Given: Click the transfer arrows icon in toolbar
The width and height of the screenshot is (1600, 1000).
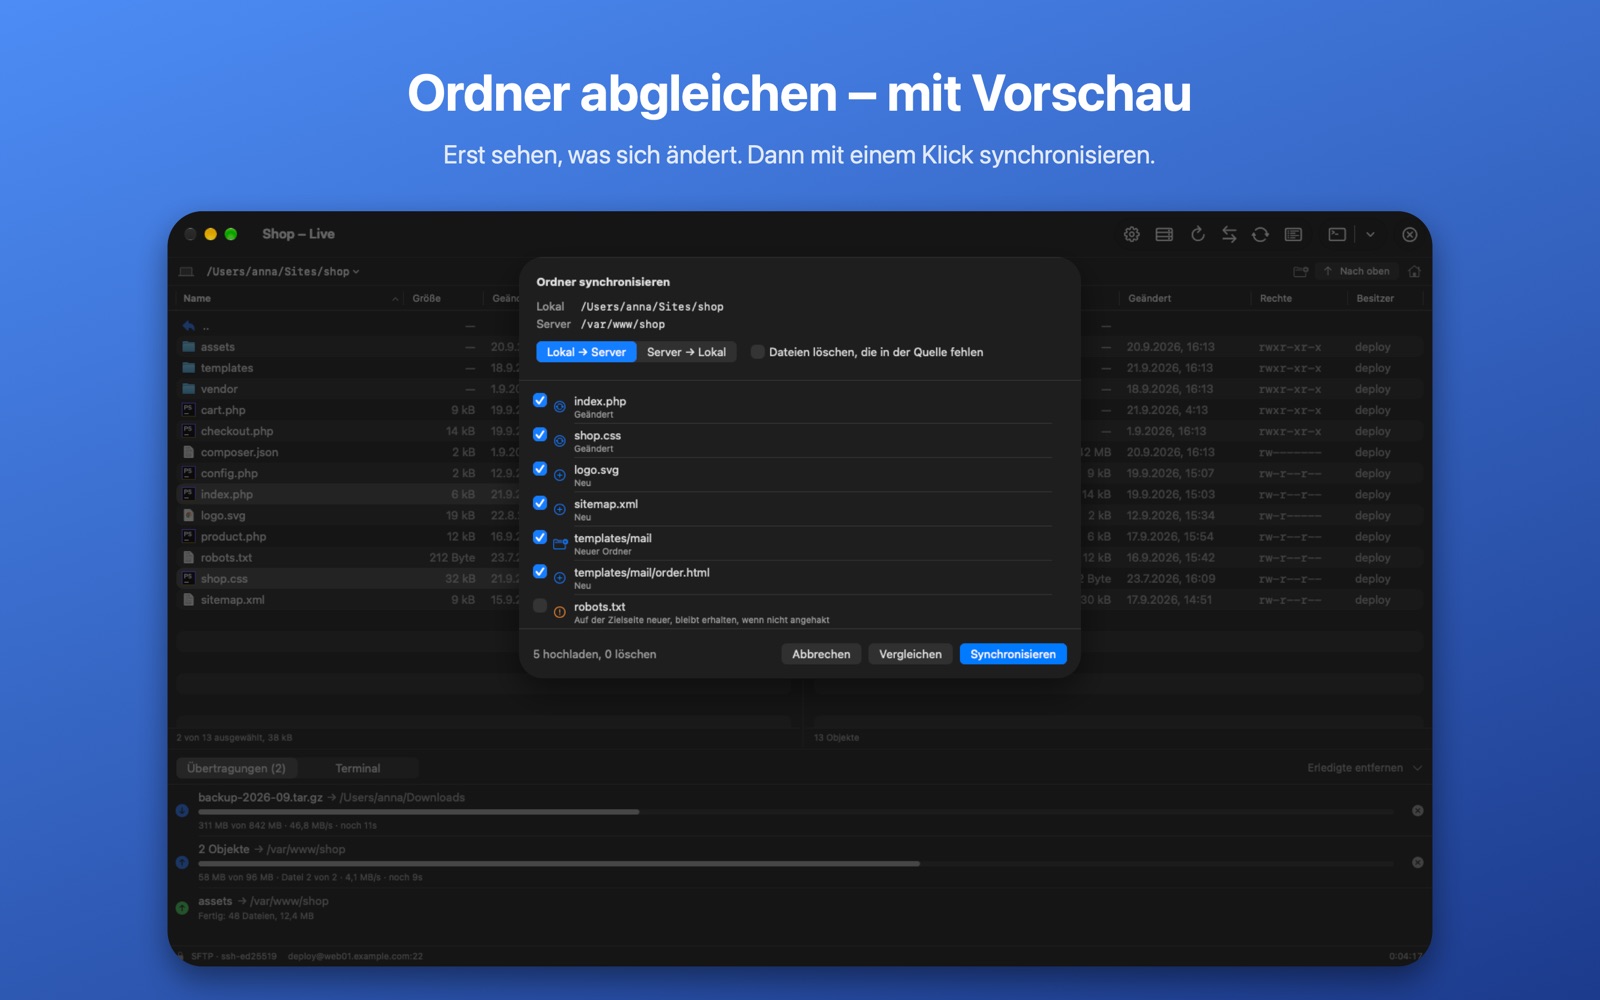Looking at the screenshot, I should click(x=1229, y=234).
